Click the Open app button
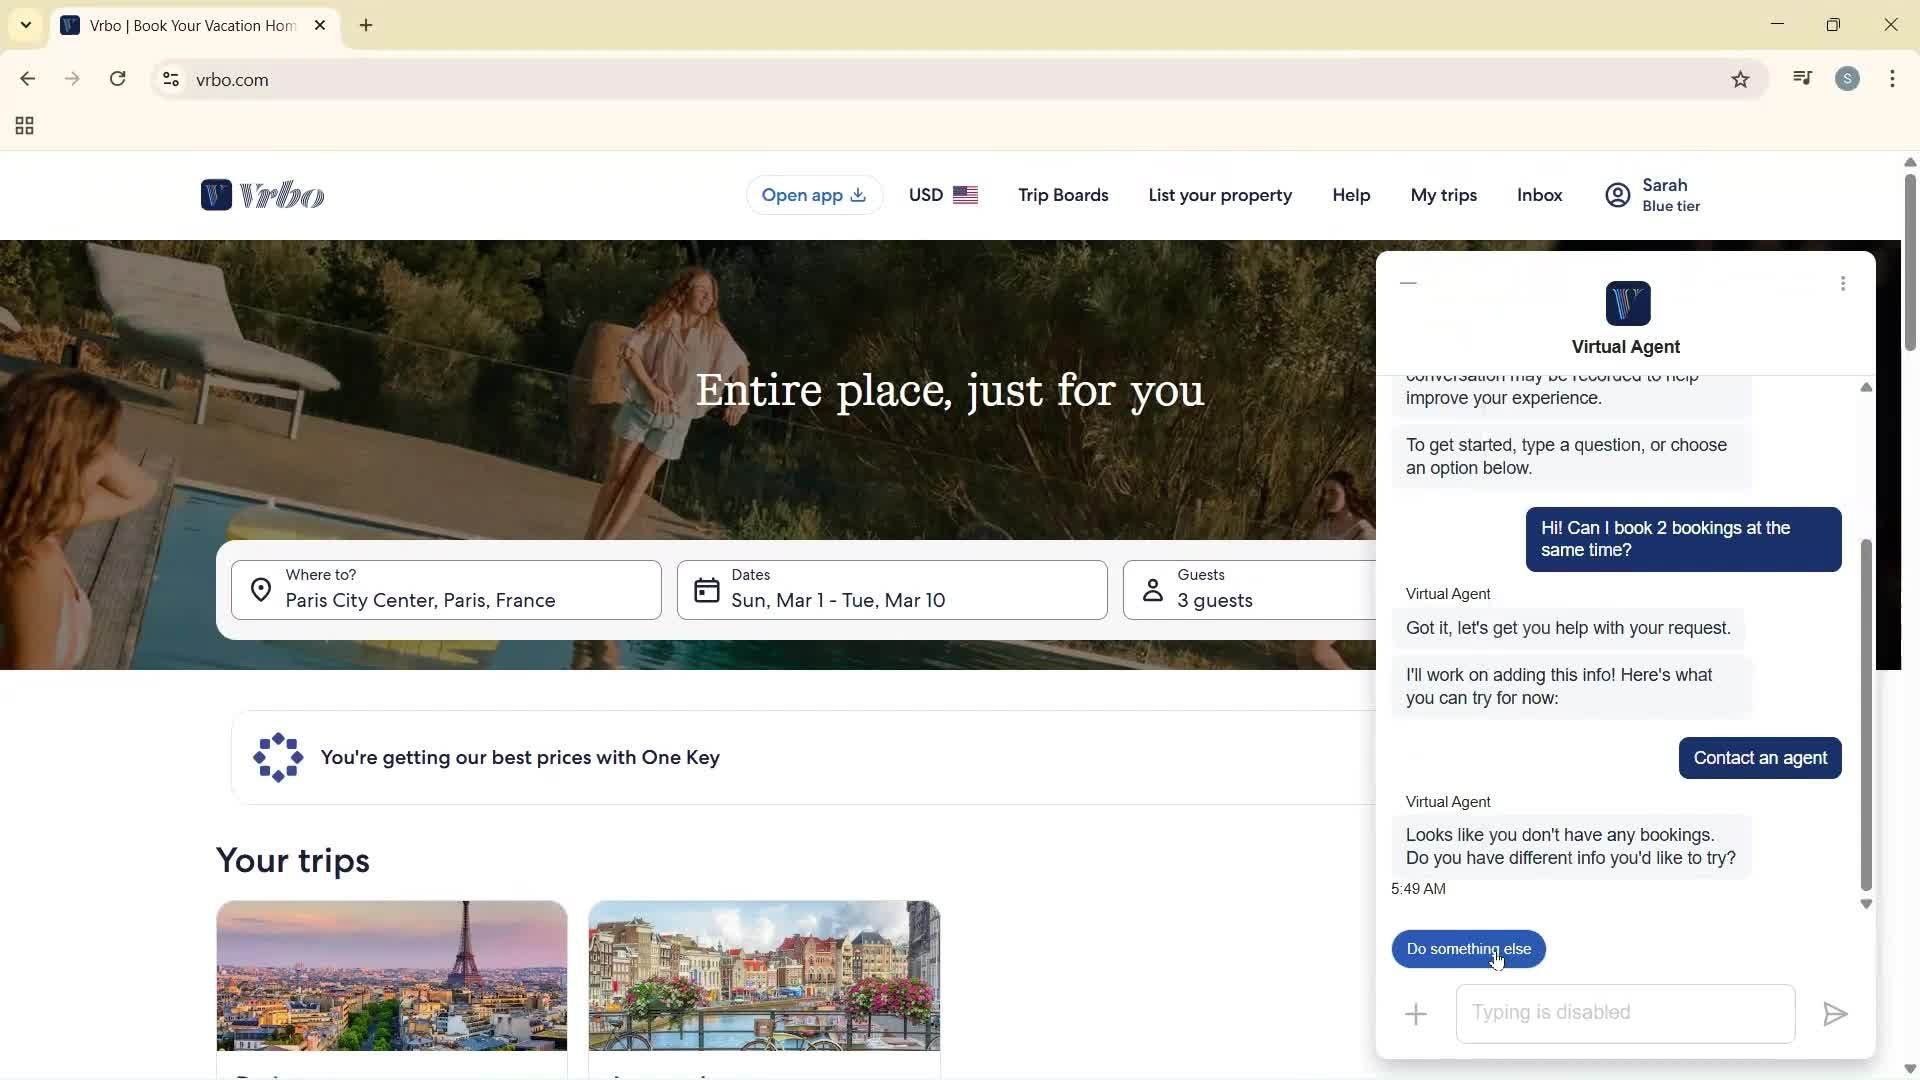1920x1080 pixels. [x=813, y=195]
